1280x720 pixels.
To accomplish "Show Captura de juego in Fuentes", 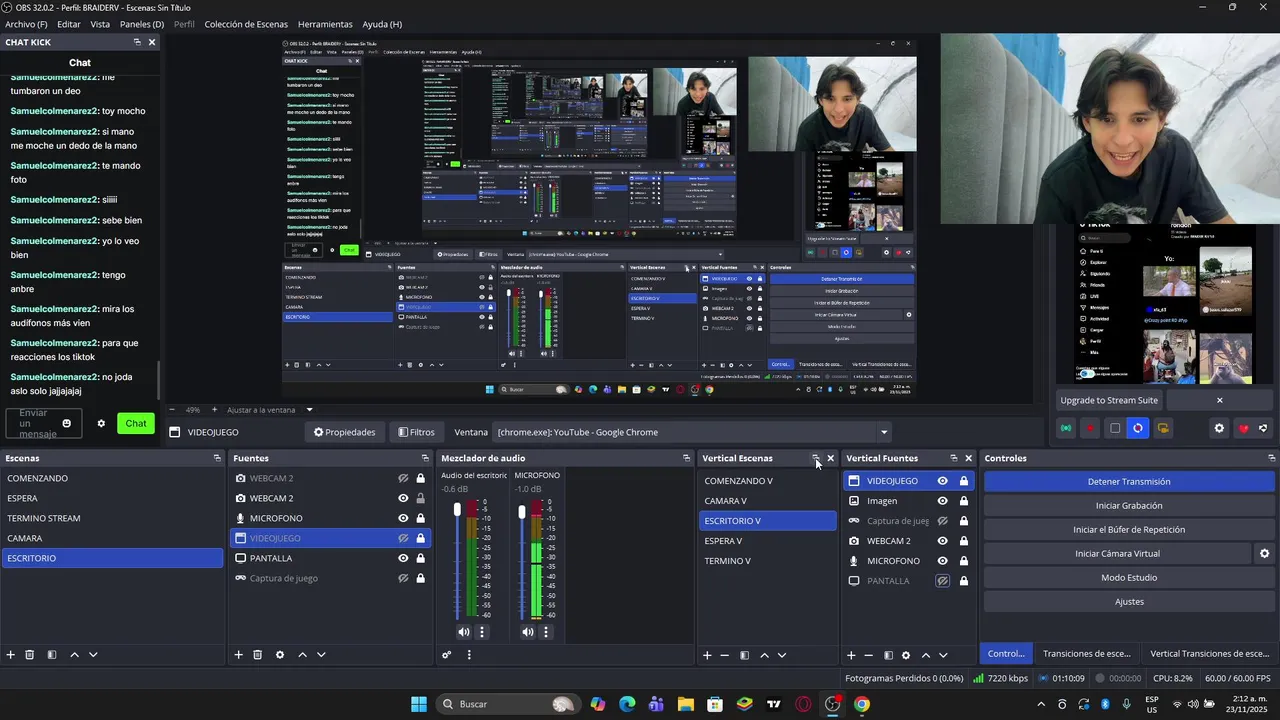I will pos(403,578).
